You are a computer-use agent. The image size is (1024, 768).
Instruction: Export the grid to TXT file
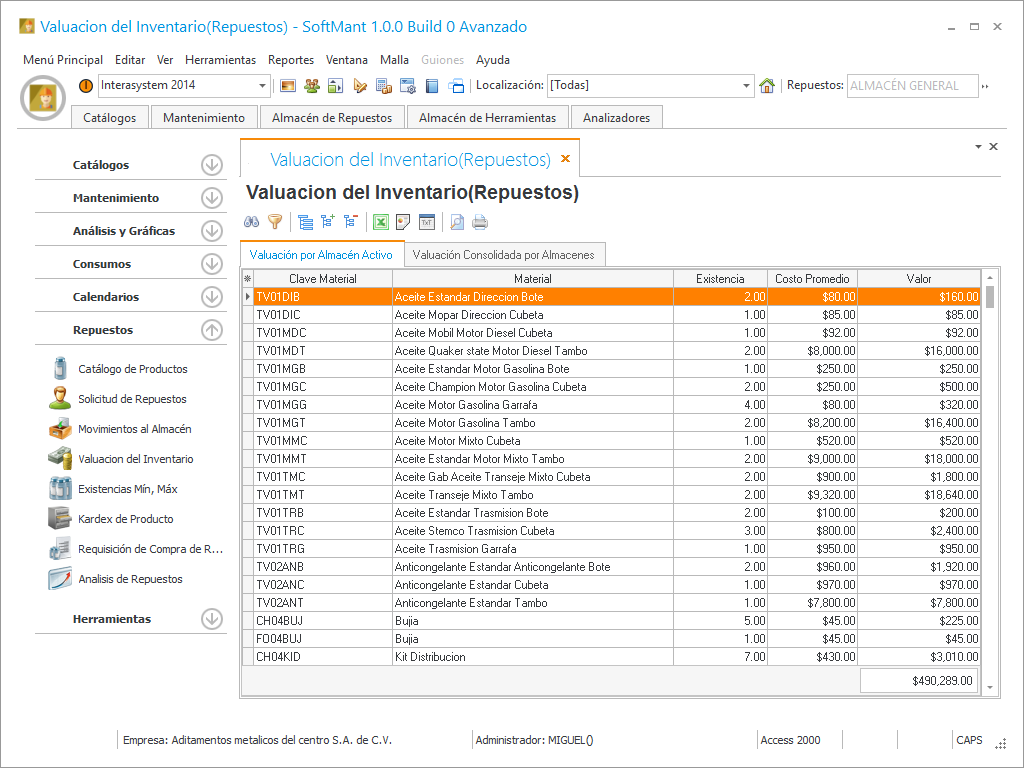426,222
